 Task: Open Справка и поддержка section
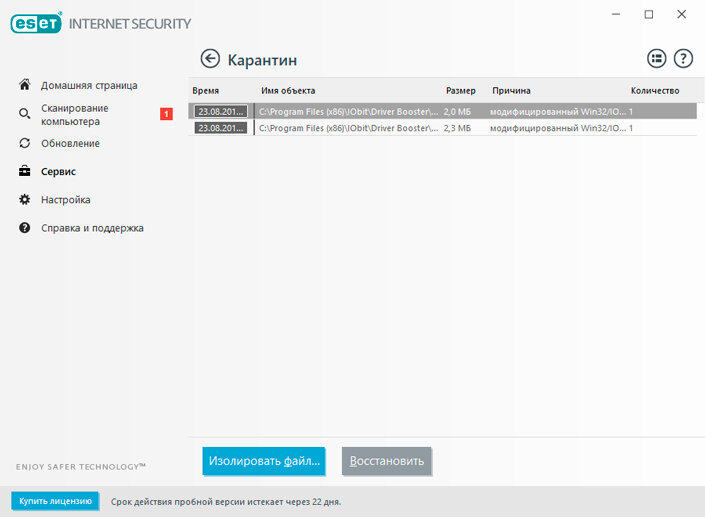(92, 228)
